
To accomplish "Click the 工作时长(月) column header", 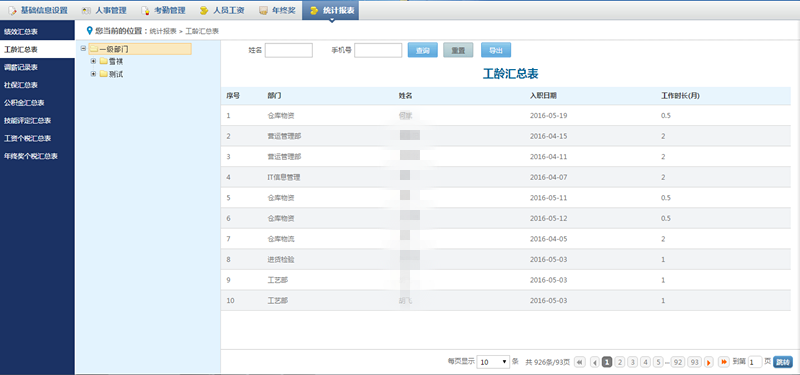I will [680, 95].
